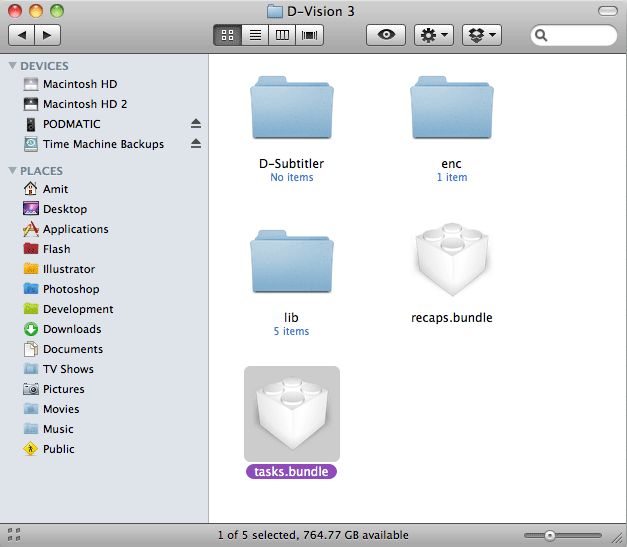Image resolution: width=627 pixels, height=547 pixels.
Task: Click the tasks.bundle brick icon
Action: point(292,413)
